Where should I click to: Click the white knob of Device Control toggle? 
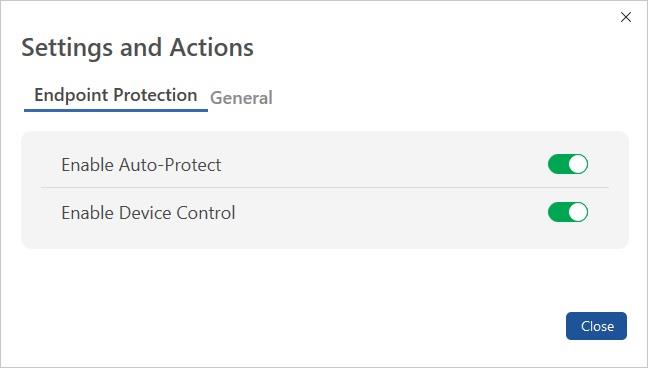[578, 212]
